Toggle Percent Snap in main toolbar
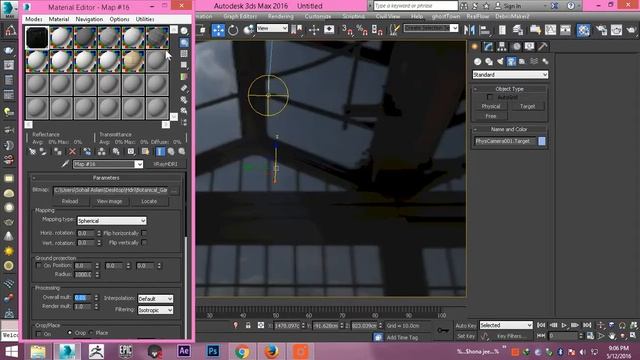This screenshot has height=360, width=640. (362, 29)
